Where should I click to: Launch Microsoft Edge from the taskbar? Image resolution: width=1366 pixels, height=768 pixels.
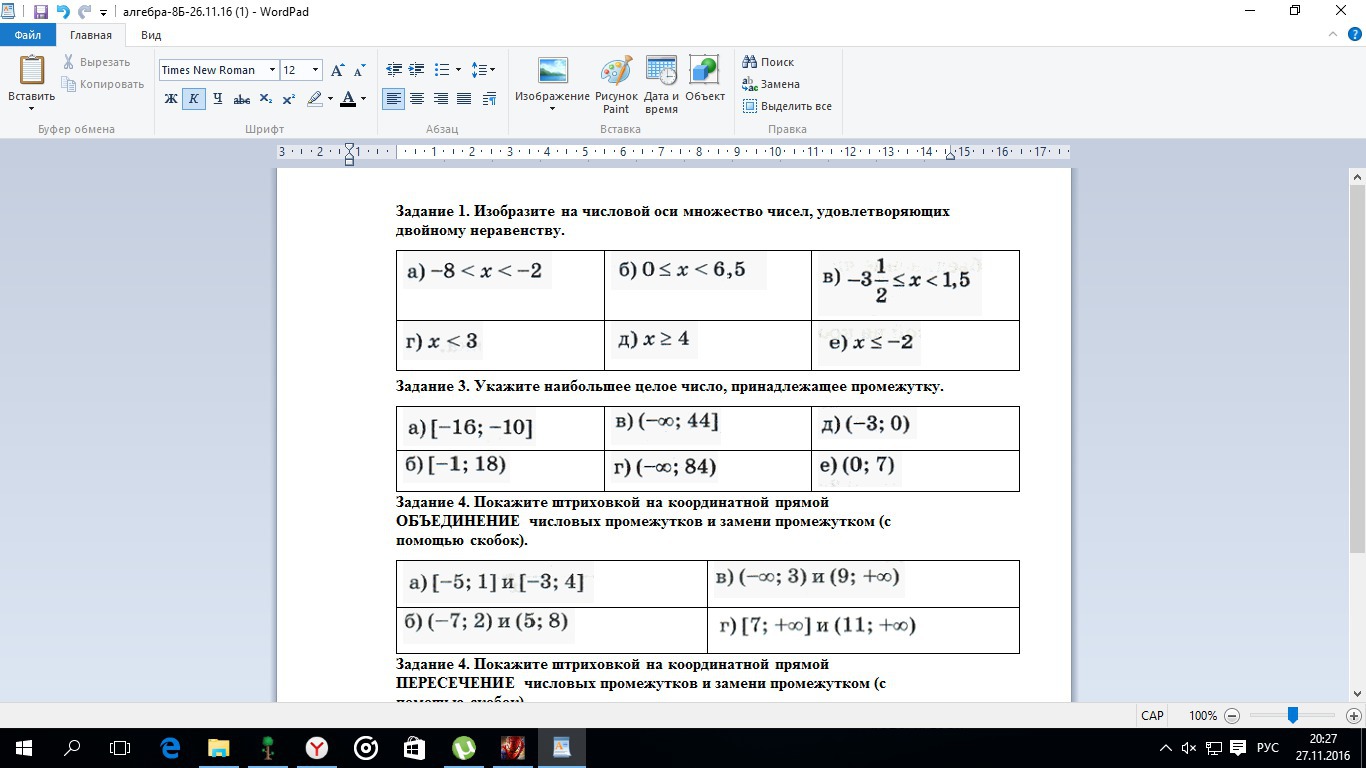[170, 747]
